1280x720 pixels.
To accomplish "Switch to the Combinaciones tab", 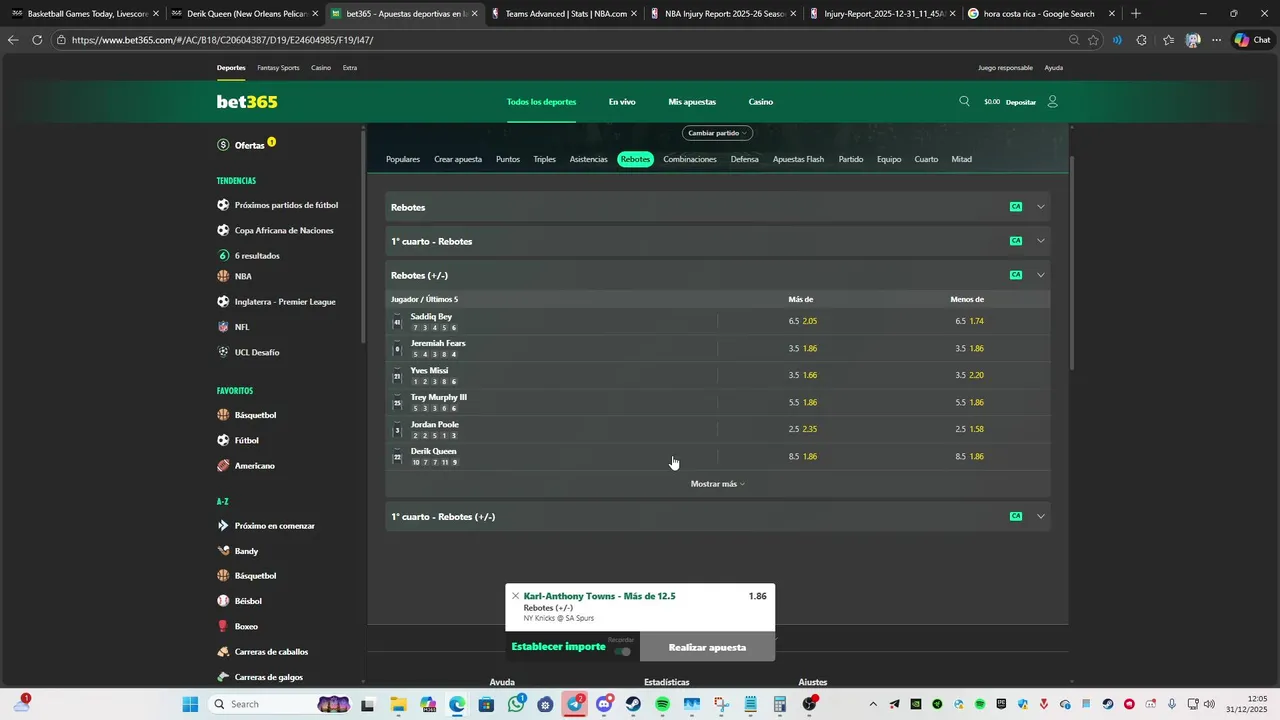I will (690, 159).
